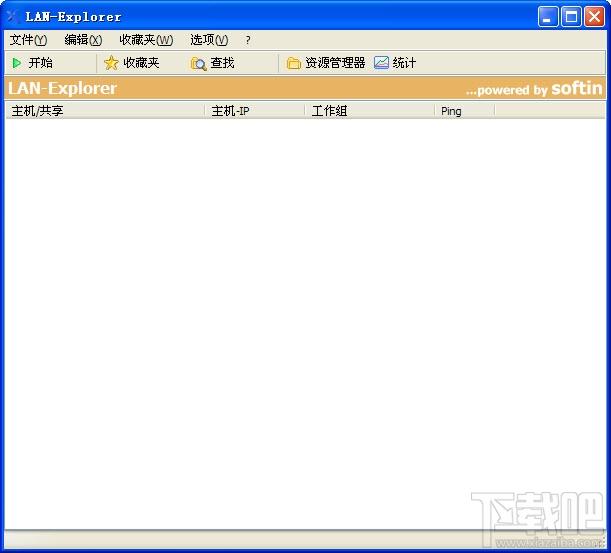Image resolution: width=611 pixels, height=553 pixels.
Task: Click the LAN-Explorer title bar app icon
Action: [13, 16]
